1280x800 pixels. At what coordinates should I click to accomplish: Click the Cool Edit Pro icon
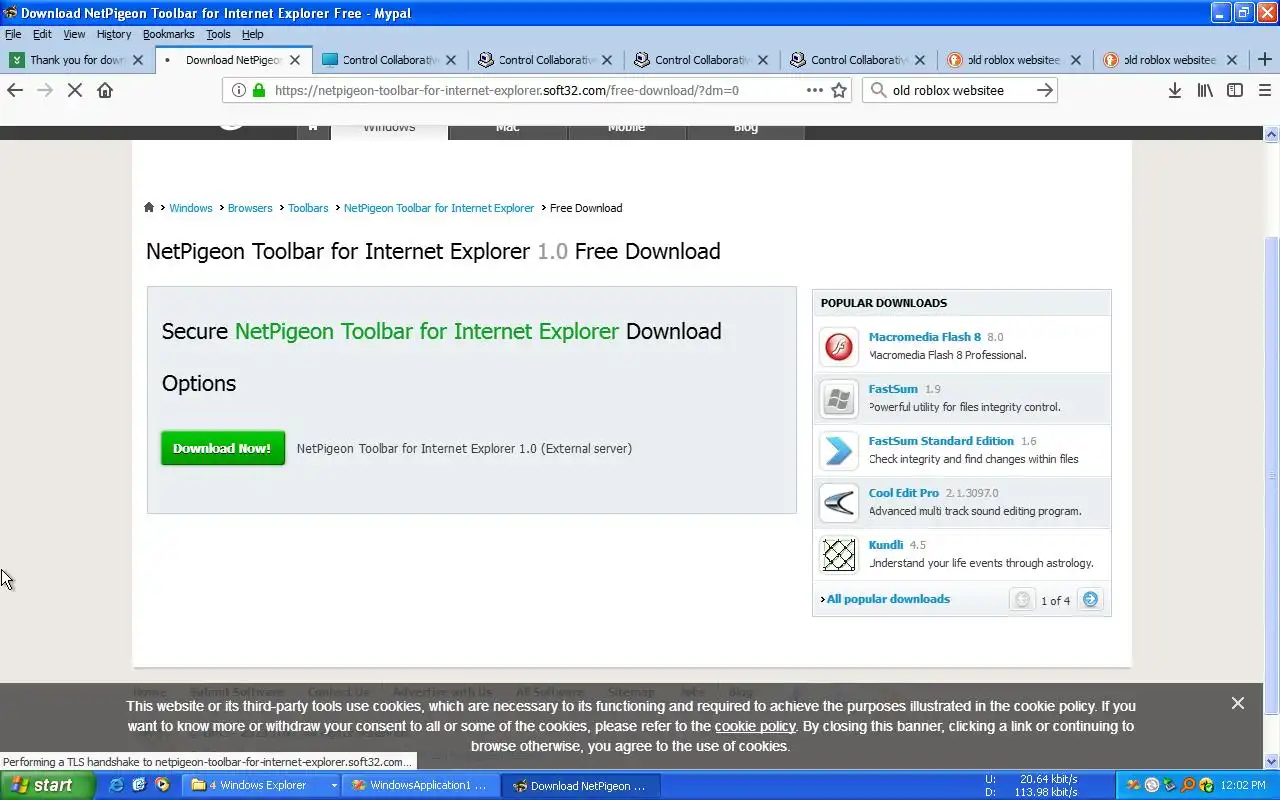tap(838, 503)
